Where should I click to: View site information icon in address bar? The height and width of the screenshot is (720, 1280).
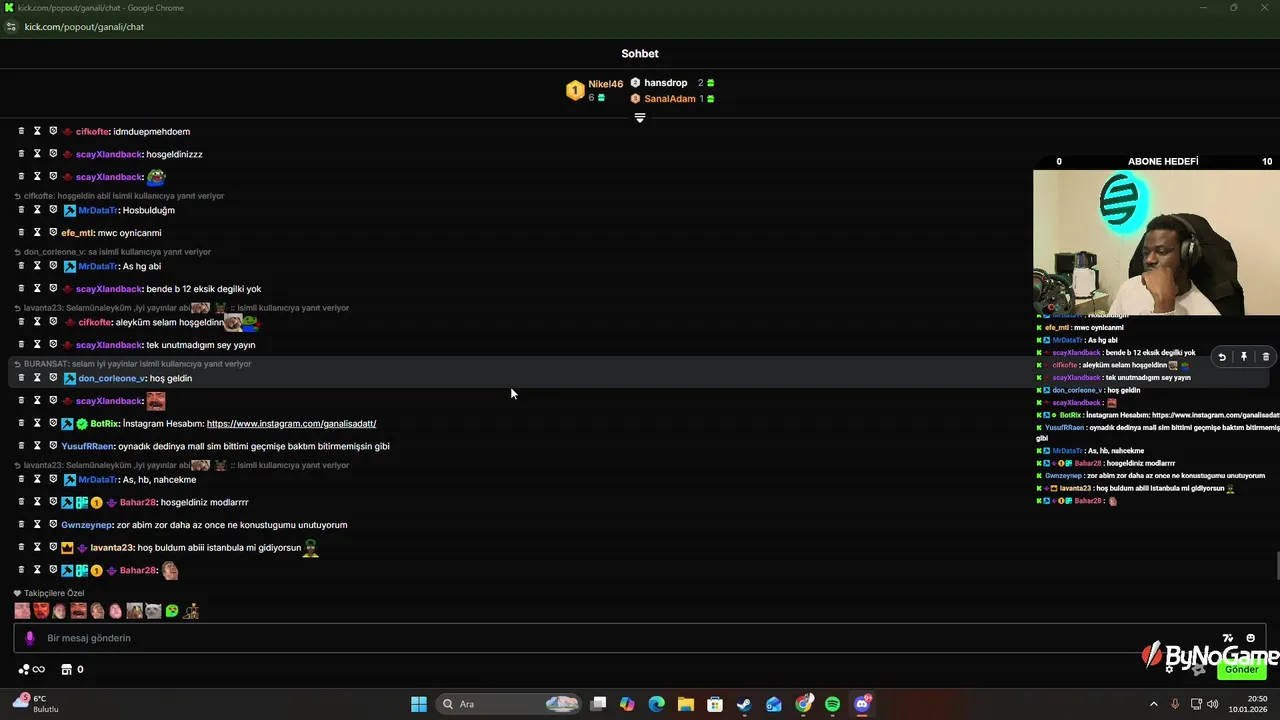click(x=12, y=27)
